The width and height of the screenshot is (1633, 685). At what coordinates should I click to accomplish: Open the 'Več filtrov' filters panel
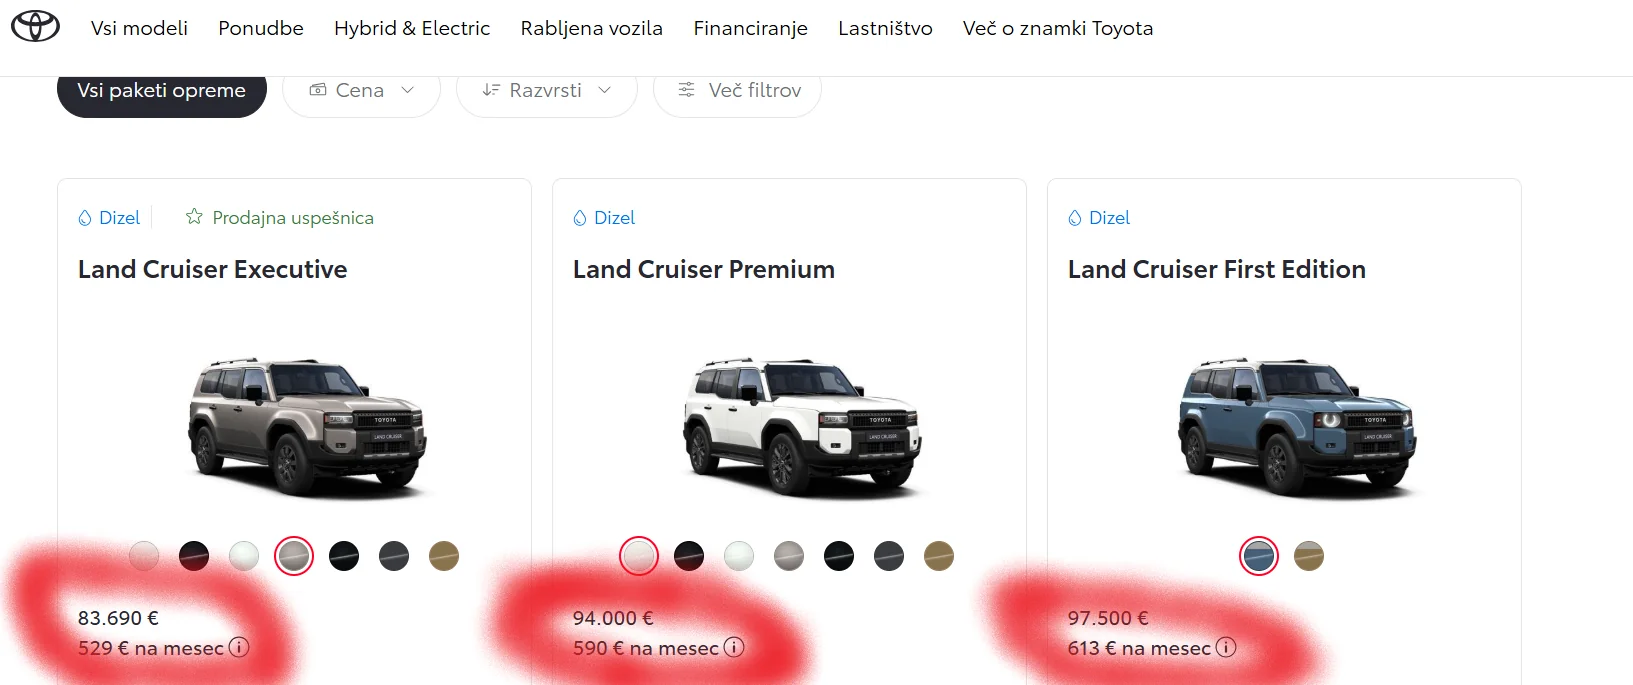pyautogui.click(x=738, y=91)
